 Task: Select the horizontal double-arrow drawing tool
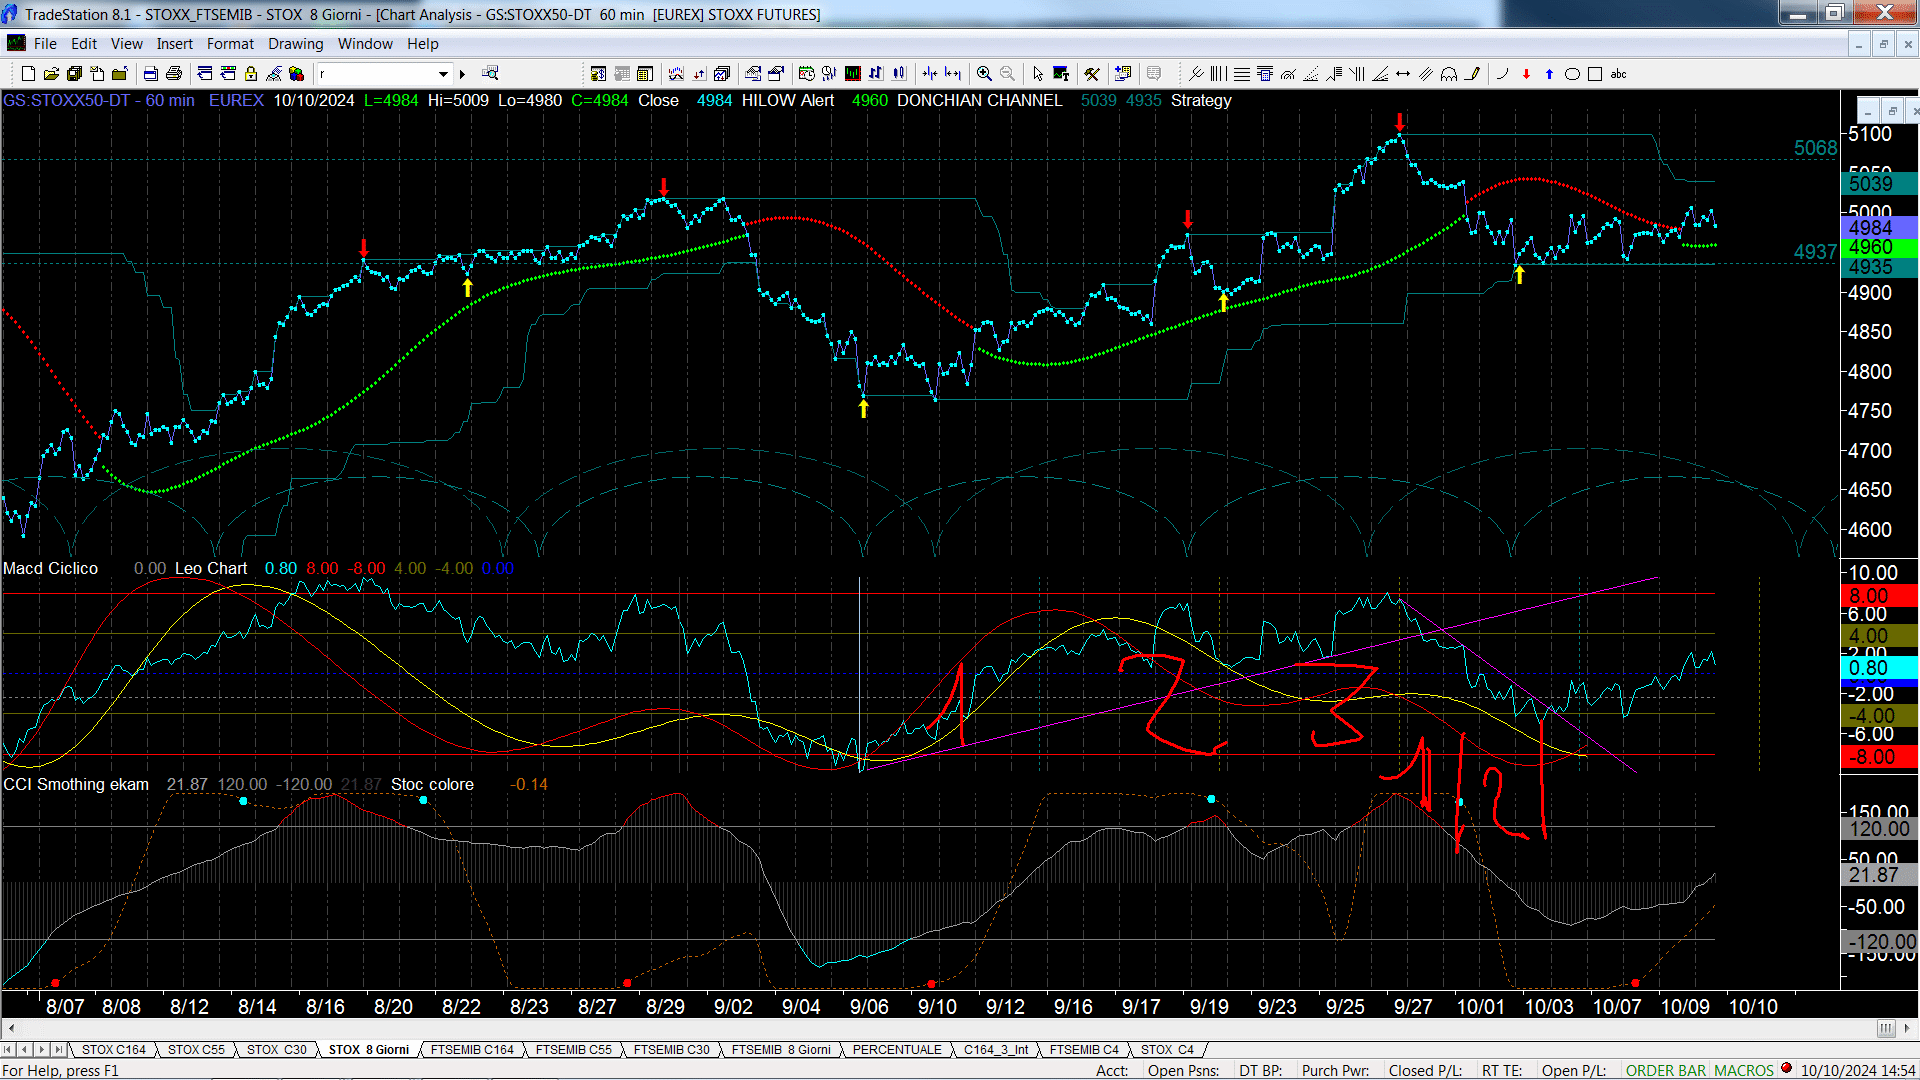click(1403, 73)
